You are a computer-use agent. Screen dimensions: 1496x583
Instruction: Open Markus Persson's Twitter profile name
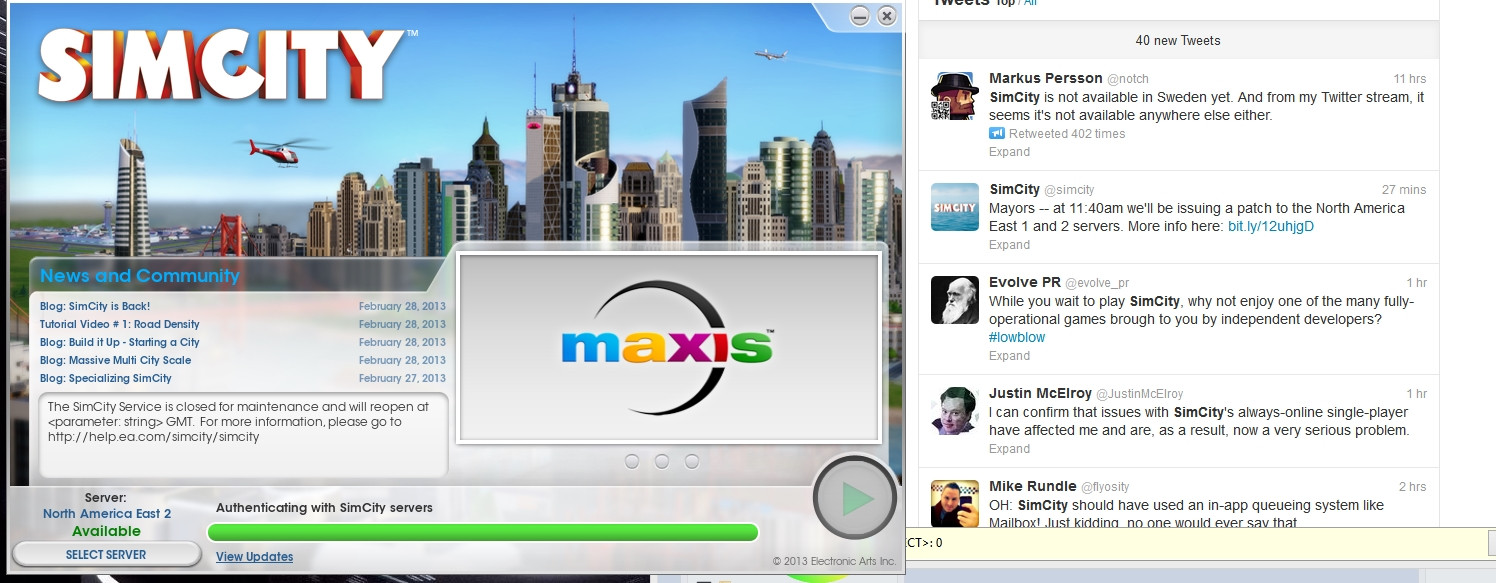tap(1044, 78)
